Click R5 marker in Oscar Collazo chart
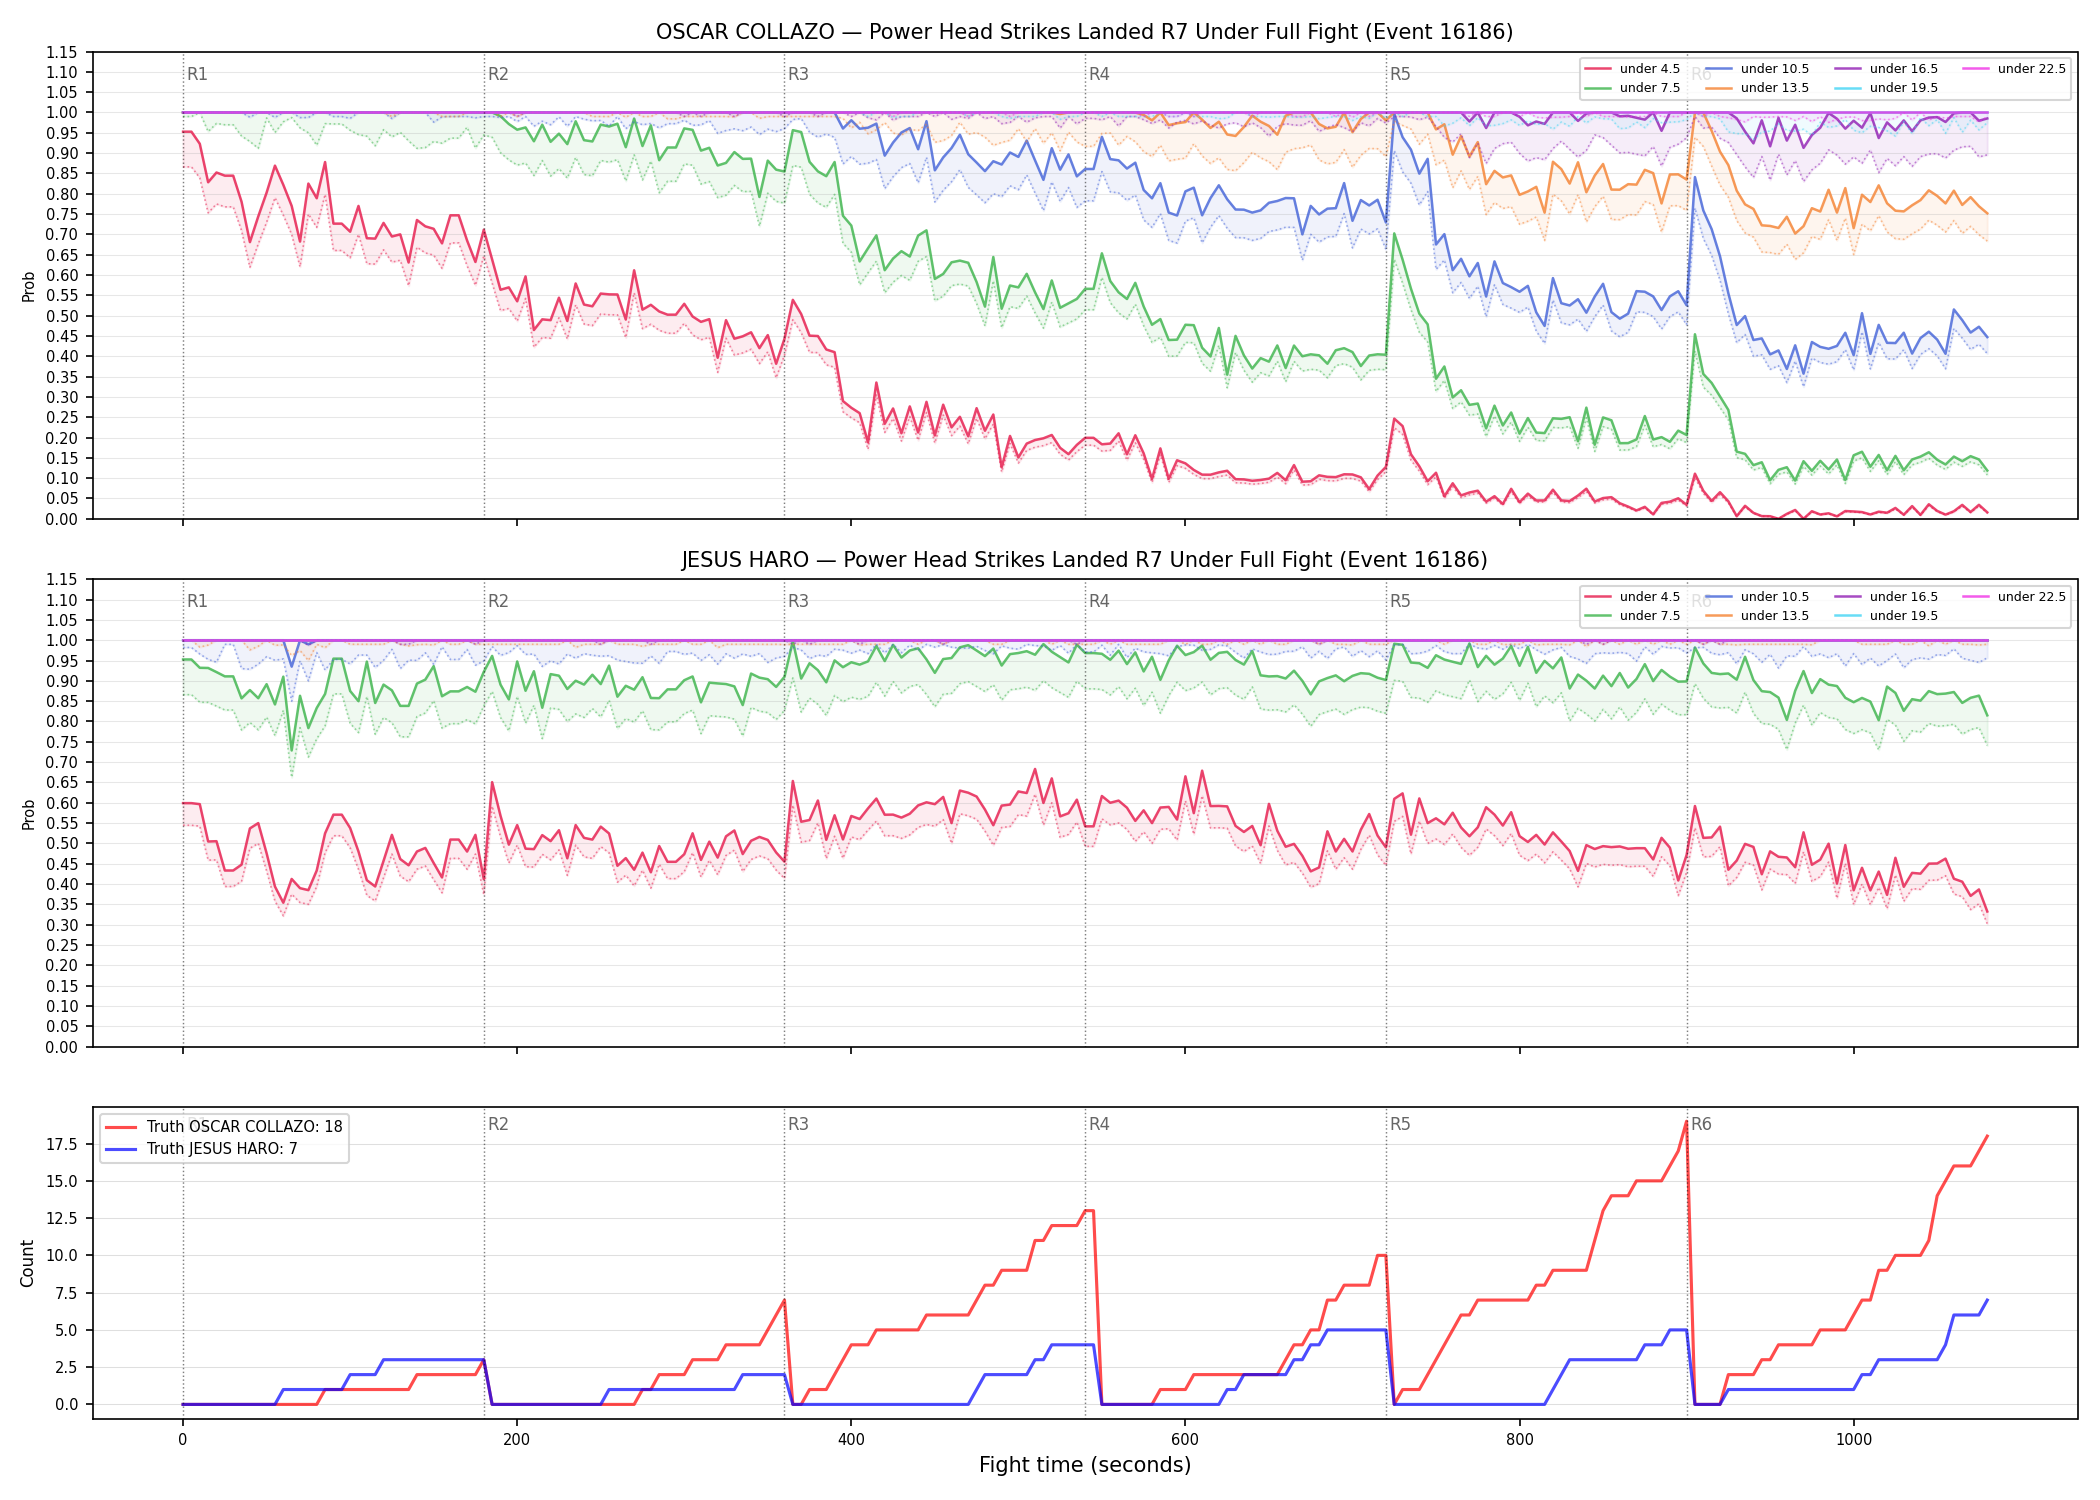Viewport: 2100px width, 1500px height. point(1400,74)
